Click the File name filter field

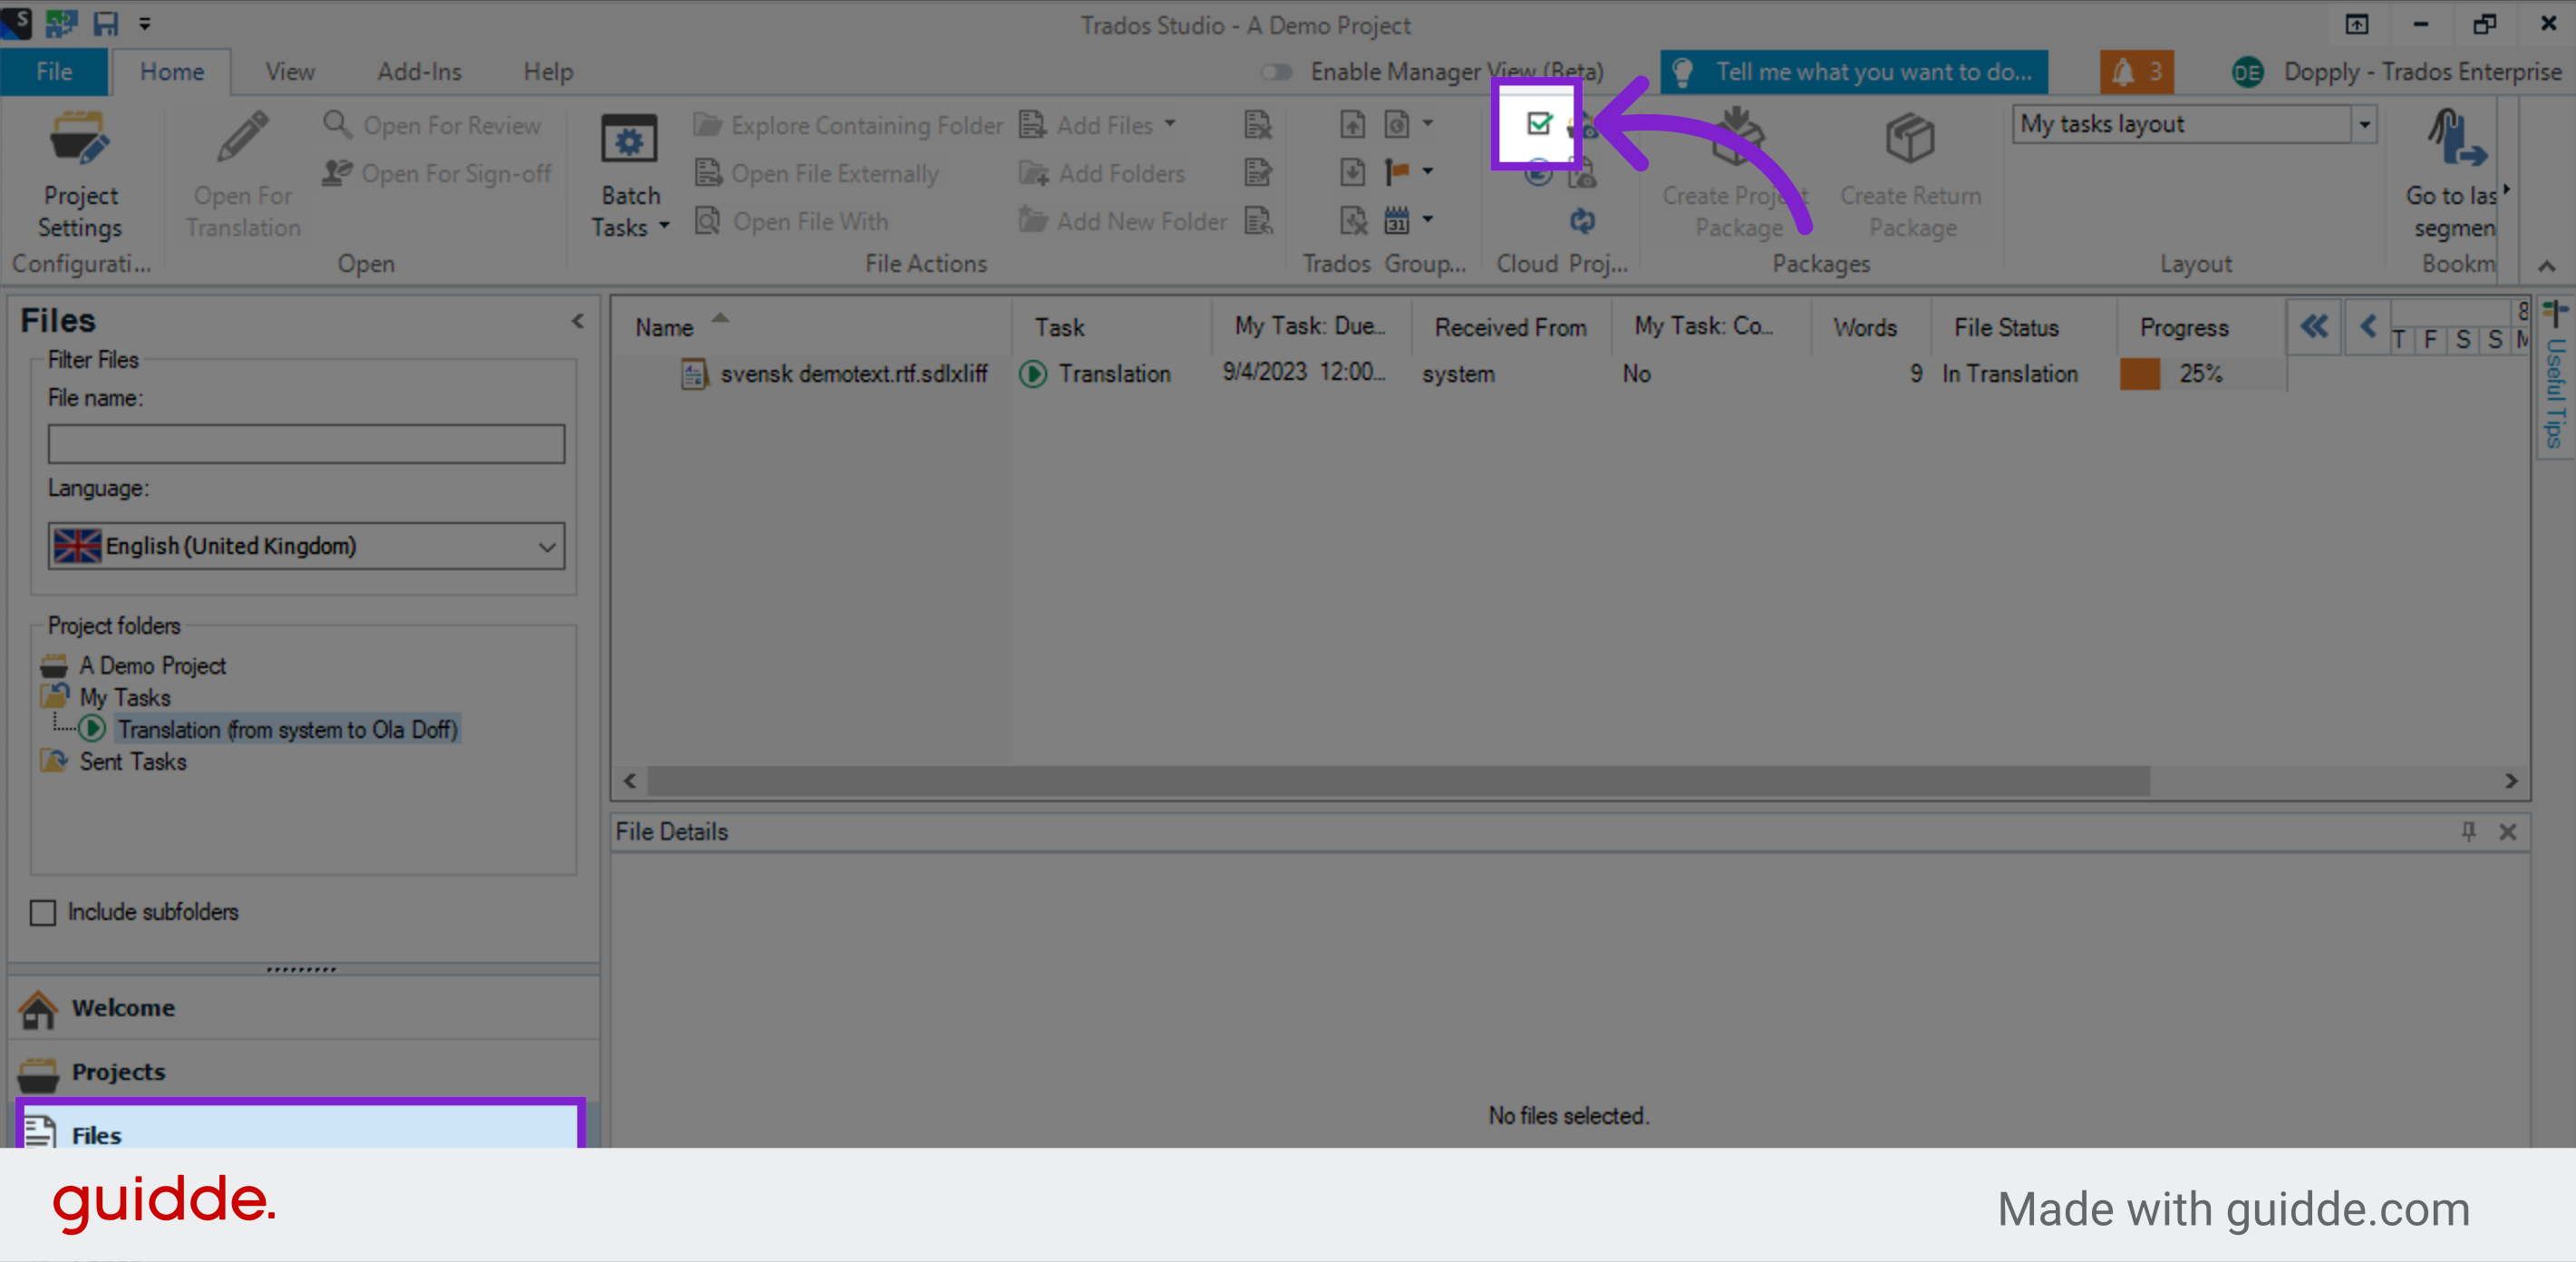point(306,444)
